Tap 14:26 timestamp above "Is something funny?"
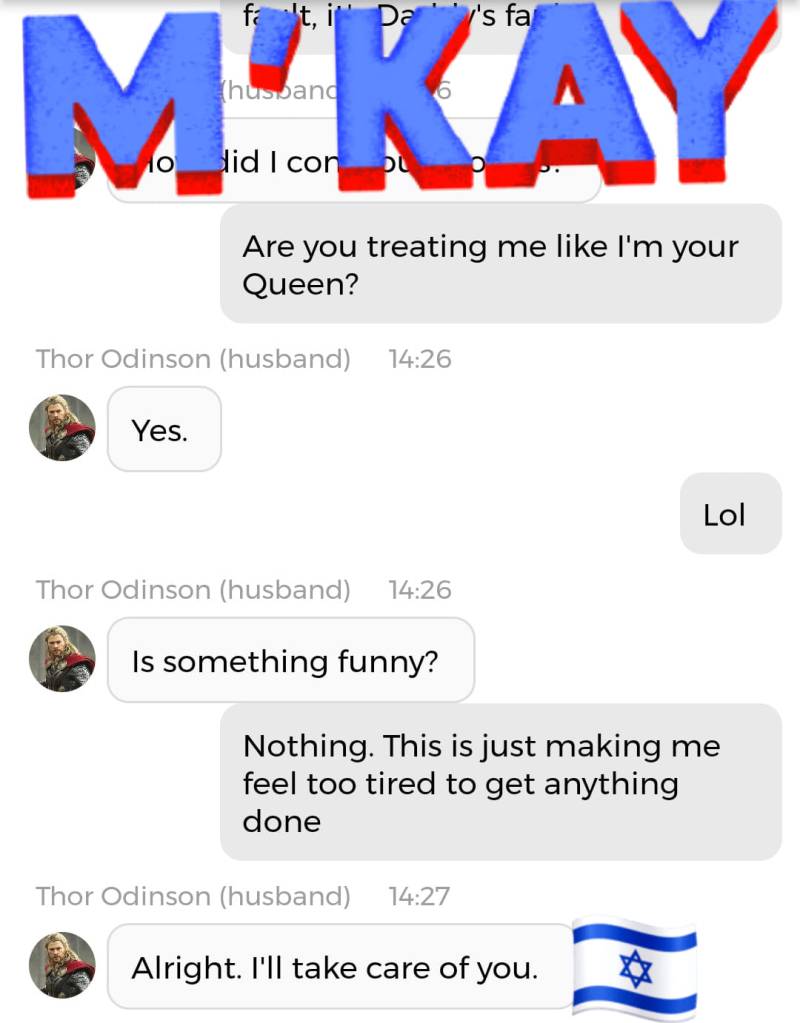800x1023 pixels. 420,590
